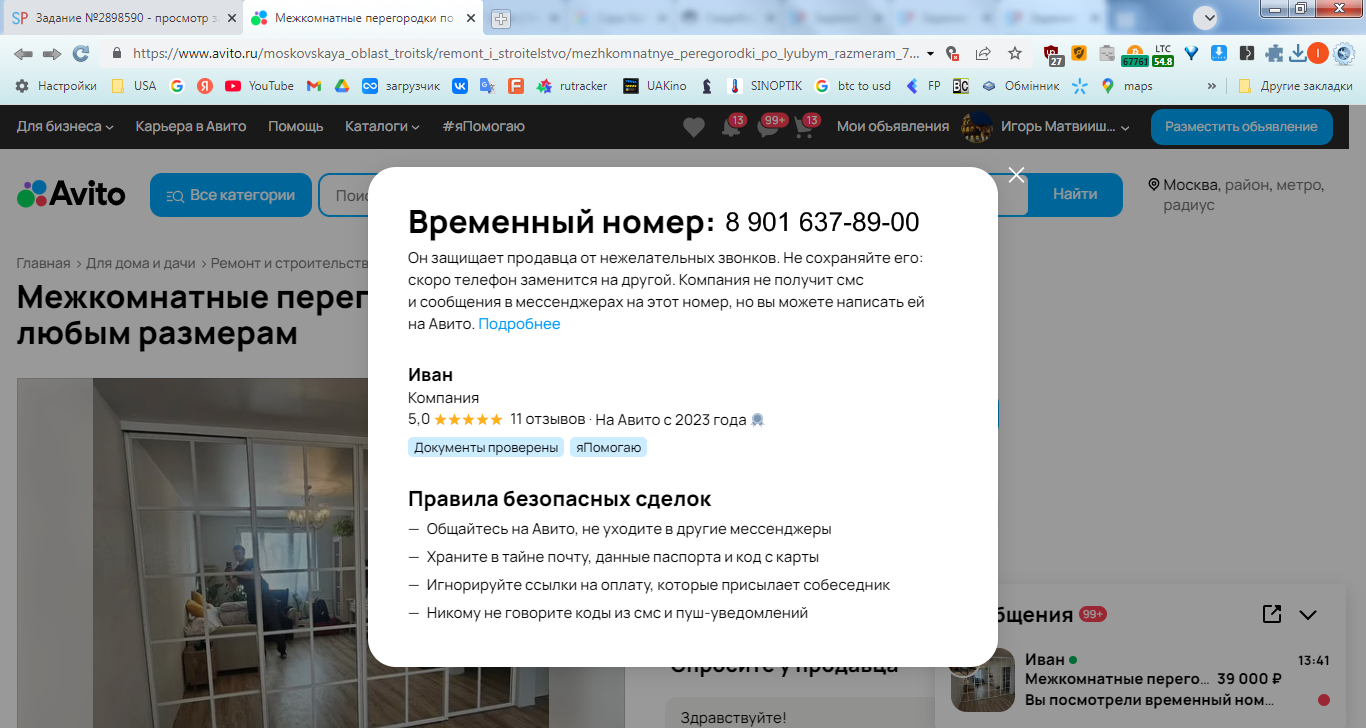Open browser downloads icon

point(1297,53)
